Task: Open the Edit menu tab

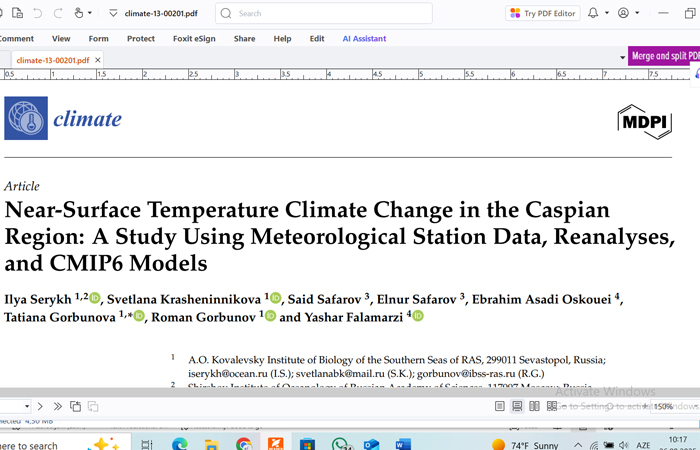Action: [x=317, y=39]
